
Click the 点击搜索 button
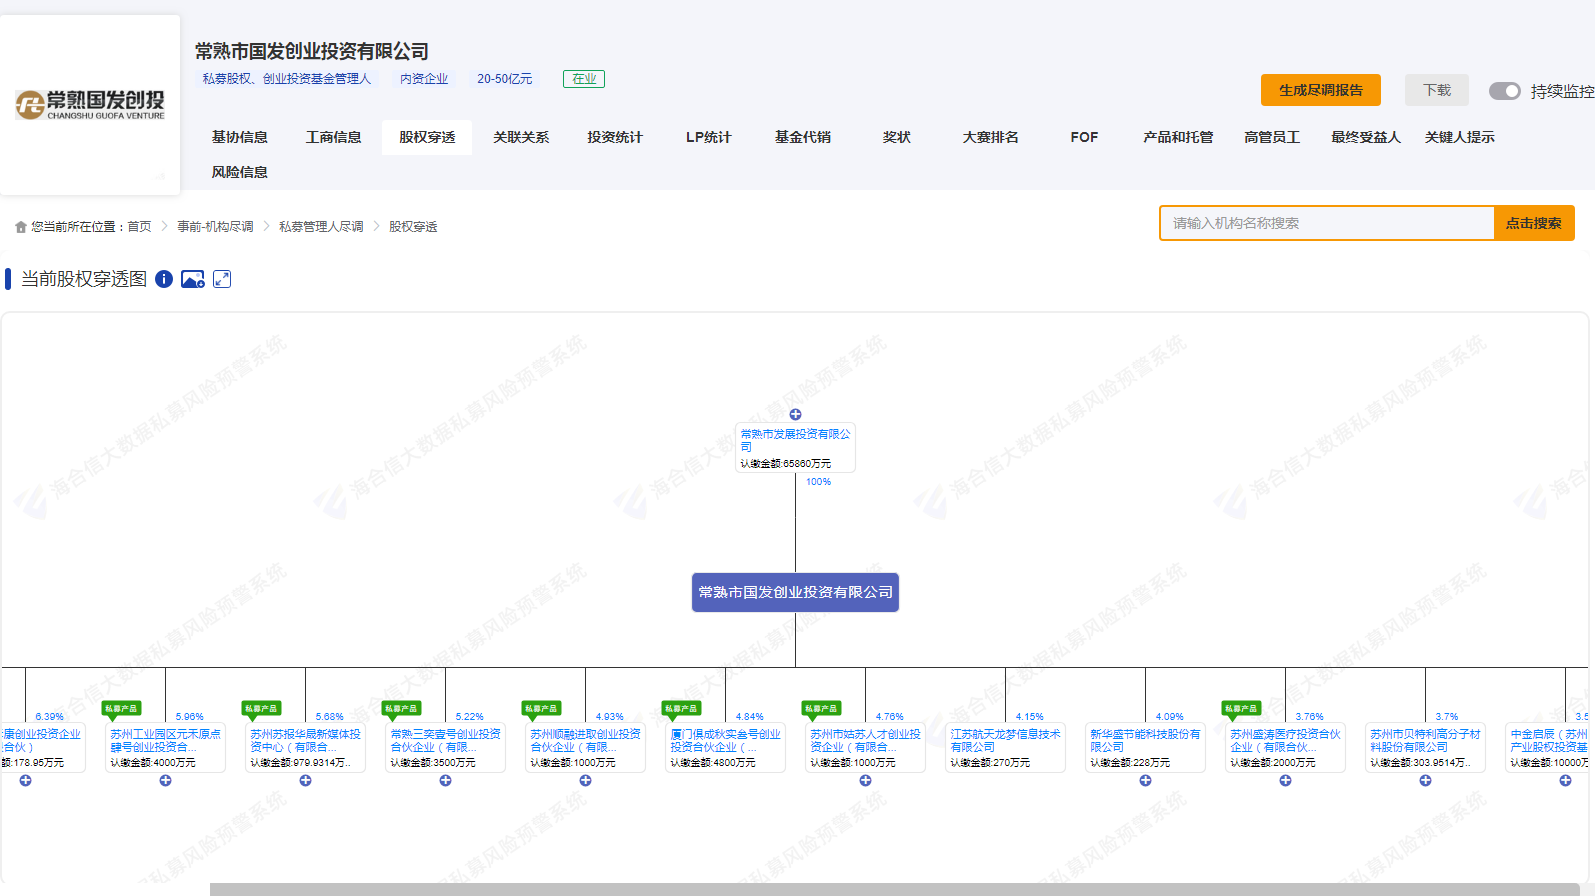(1534, 223)
